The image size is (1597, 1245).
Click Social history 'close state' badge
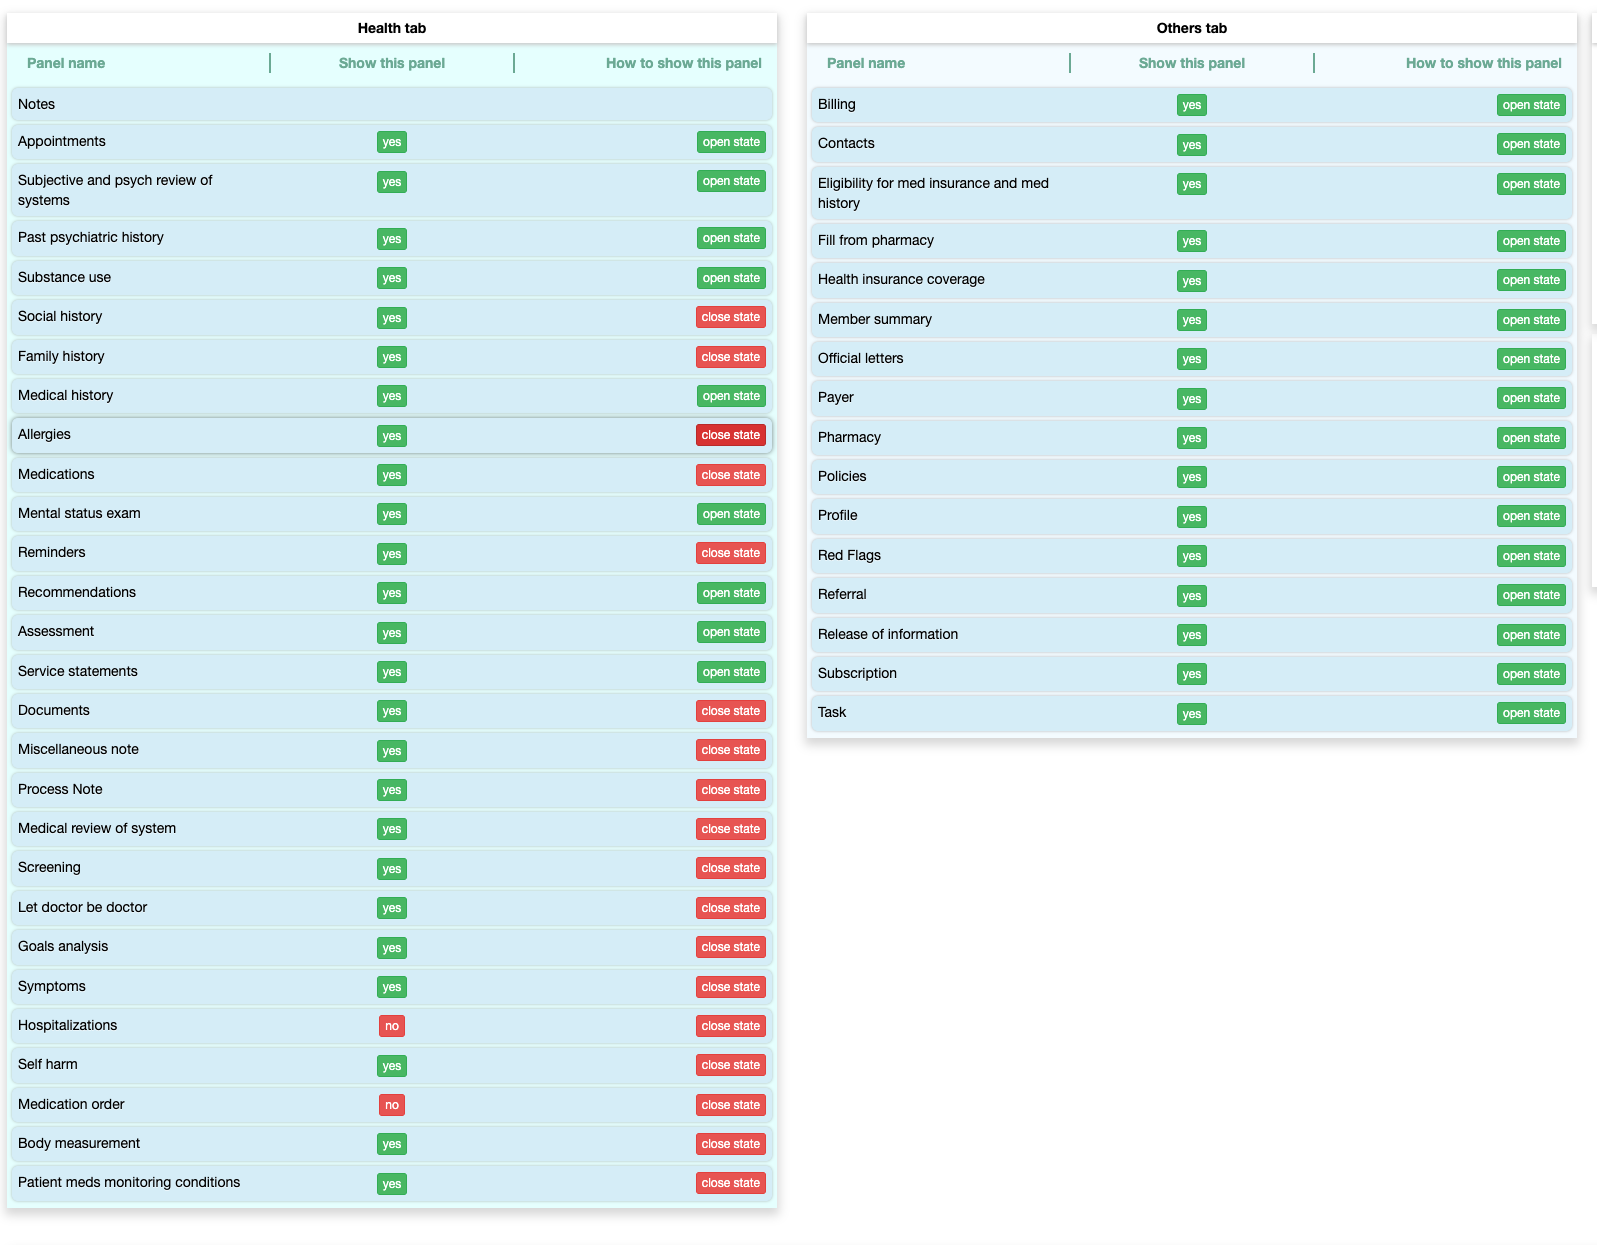[x=731, y=317]
